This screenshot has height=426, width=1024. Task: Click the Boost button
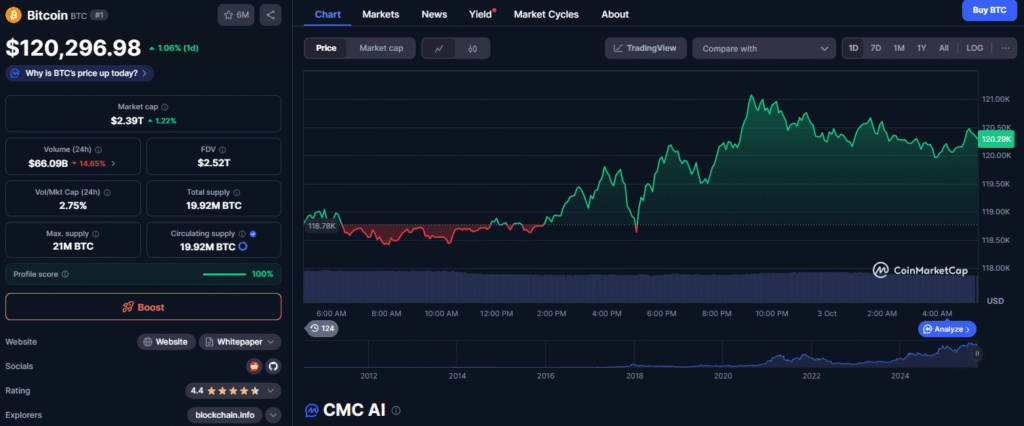tap(143, 307)
